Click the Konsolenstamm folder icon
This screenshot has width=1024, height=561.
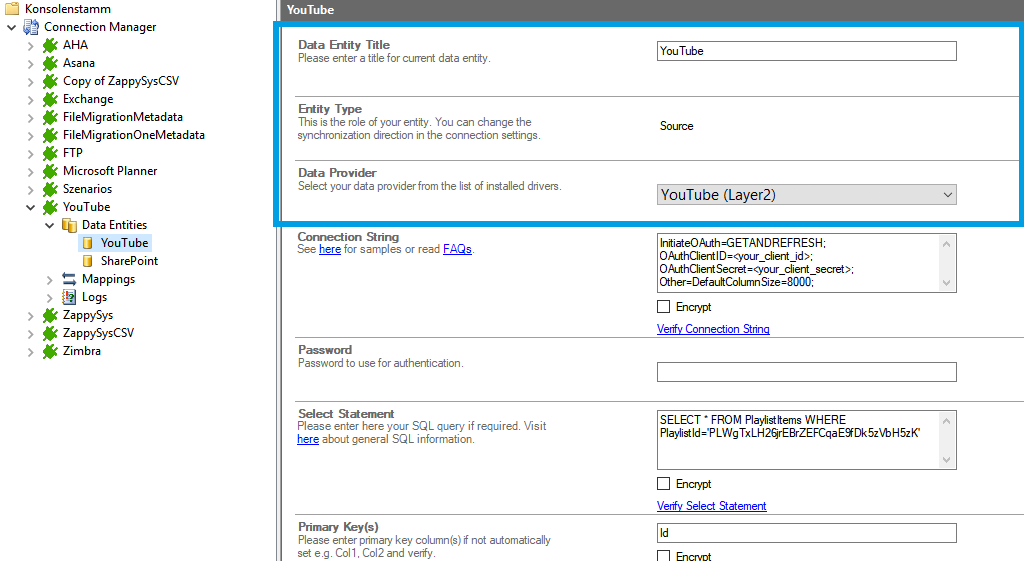click(x=12, y=9)
